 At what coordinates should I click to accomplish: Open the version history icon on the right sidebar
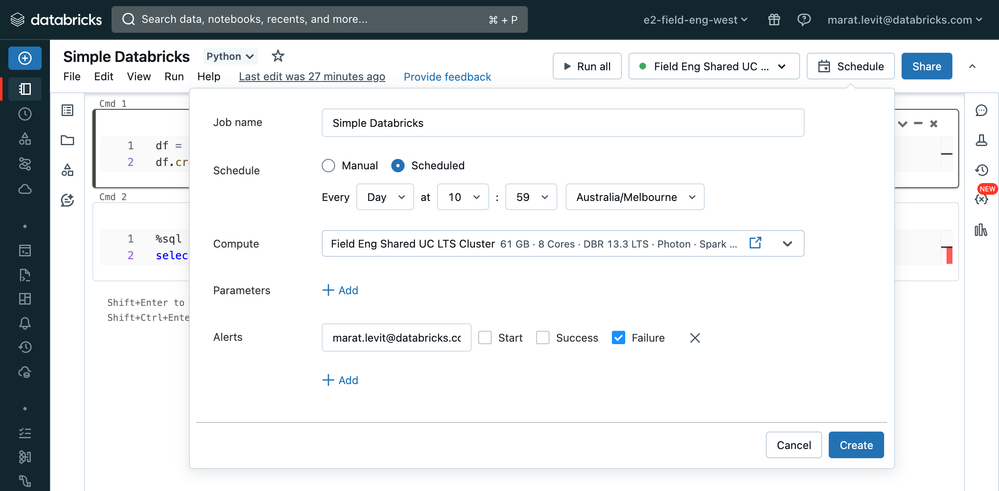(x=981, y=170)
